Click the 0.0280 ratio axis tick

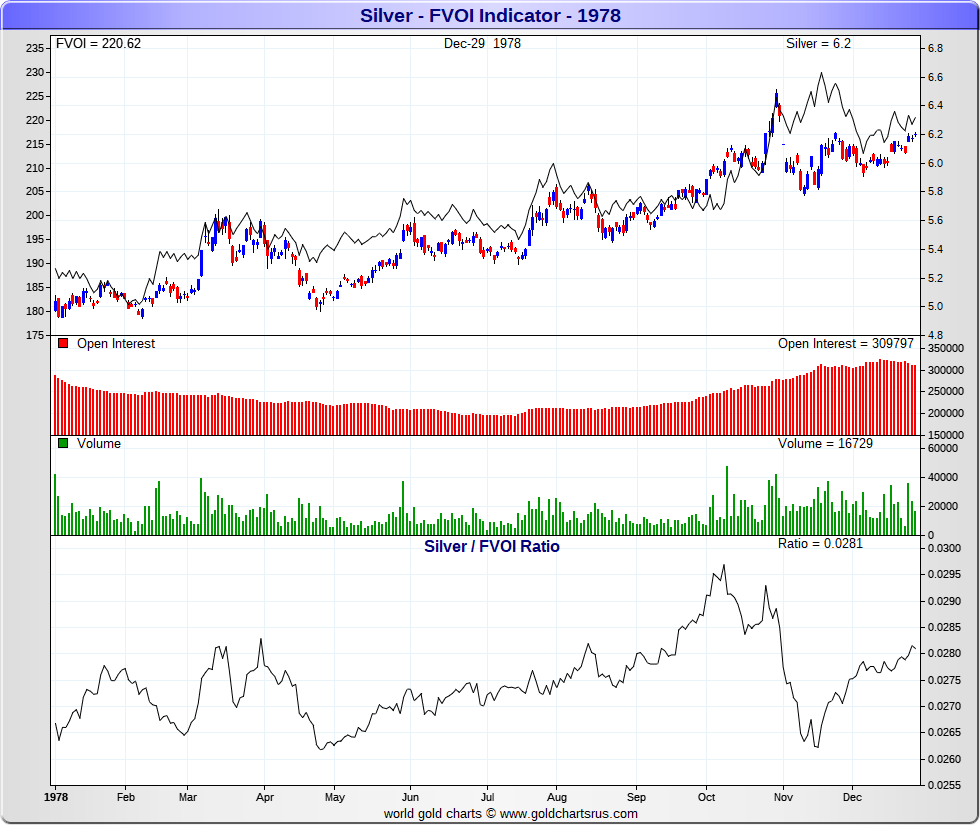tap(944, 654)
